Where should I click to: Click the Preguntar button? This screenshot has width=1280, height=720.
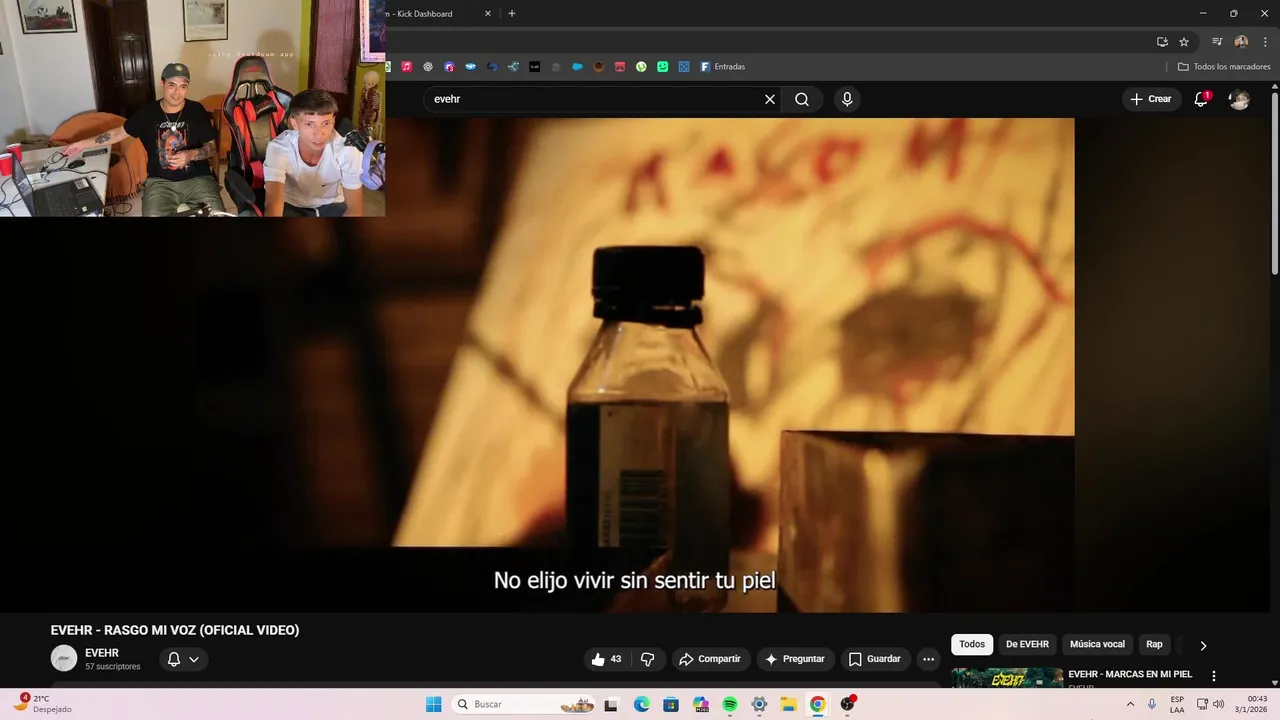[795, 659]
